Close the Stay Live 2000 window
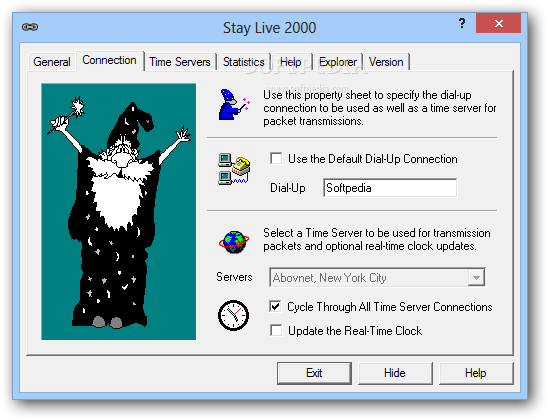Image resolution: width=548 pixels, height=420 pixels. pyautogui.click(x=498, y=23)
